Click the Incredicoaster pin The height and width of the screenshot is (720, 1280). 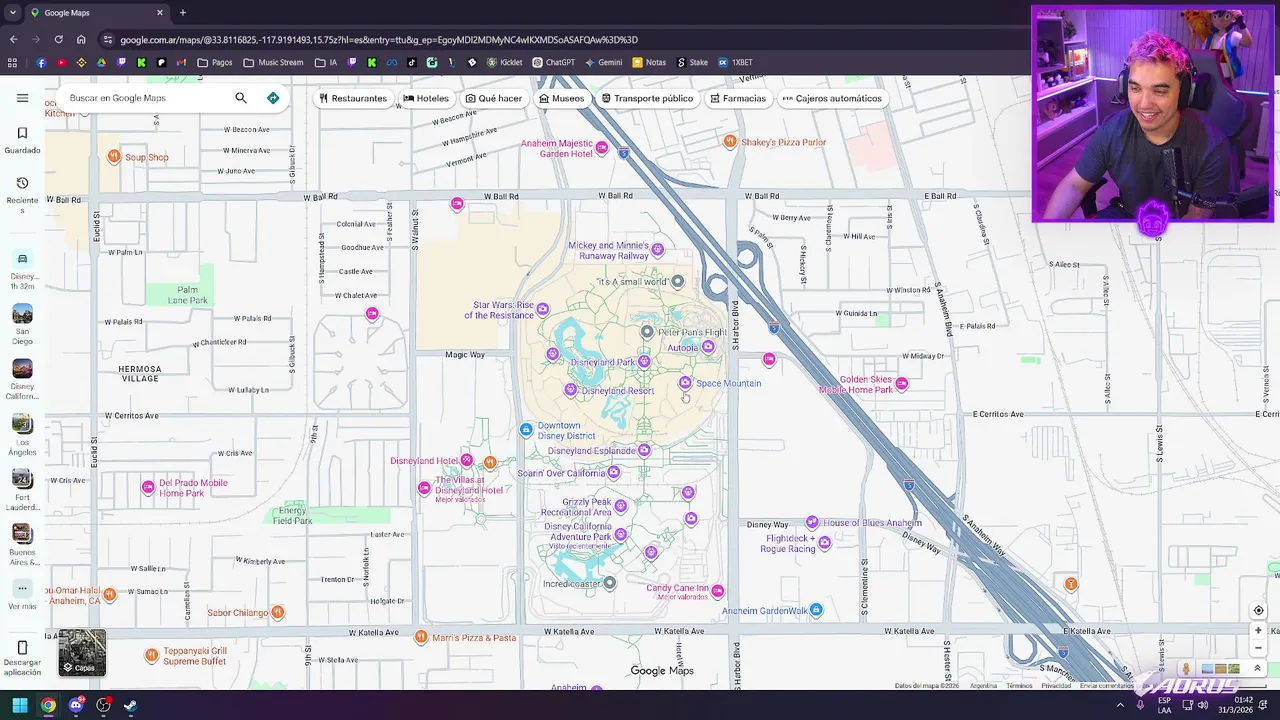609,582
